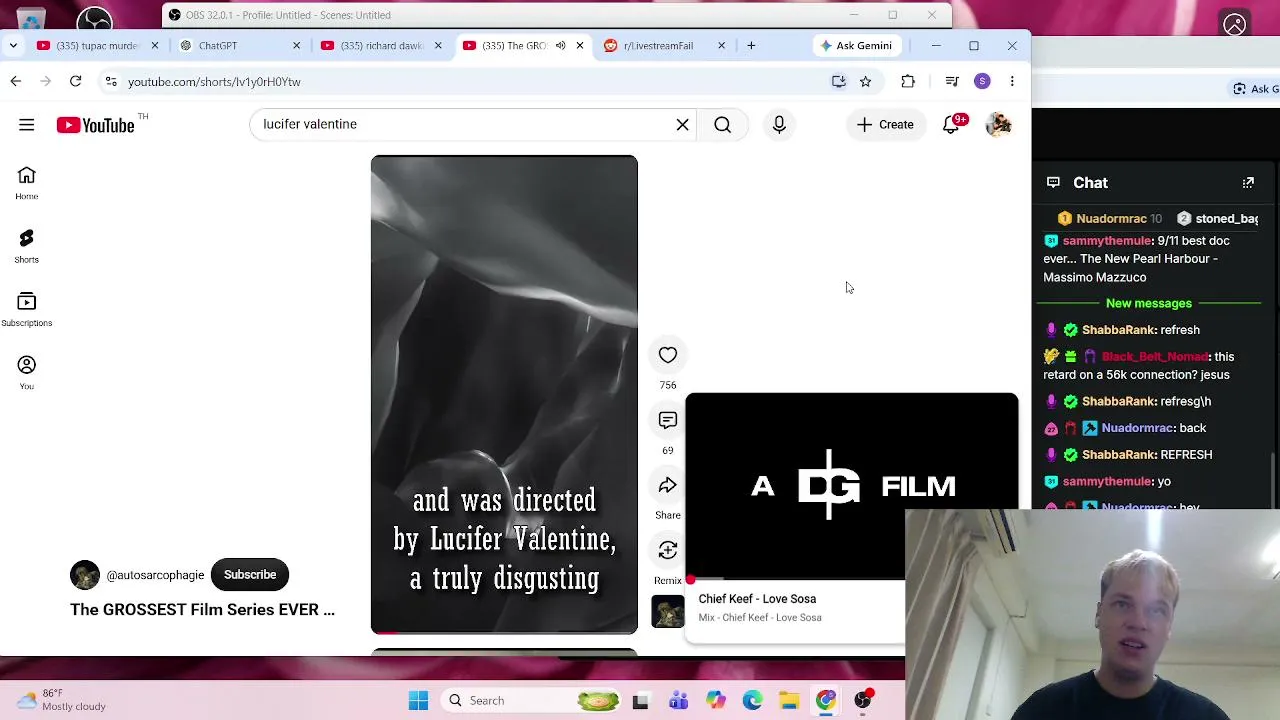Viewport: 1280px width, 720px height.
Task: Open the You section in sidebar
Action: click(27, 373)
